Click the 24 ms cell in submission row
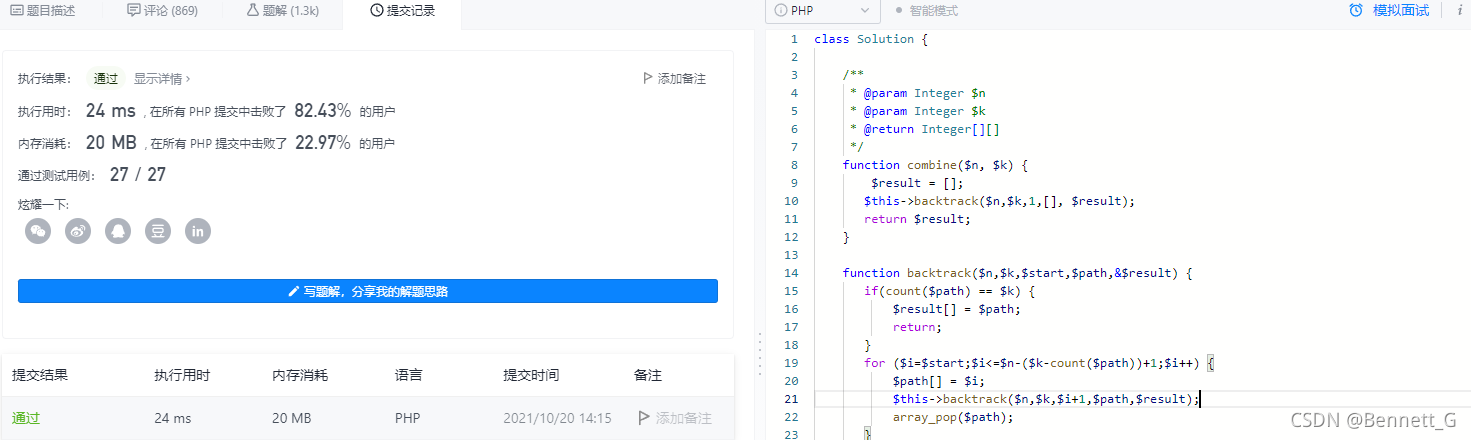Viewport: 1471px width, 440px height. (x=172, y=418)
